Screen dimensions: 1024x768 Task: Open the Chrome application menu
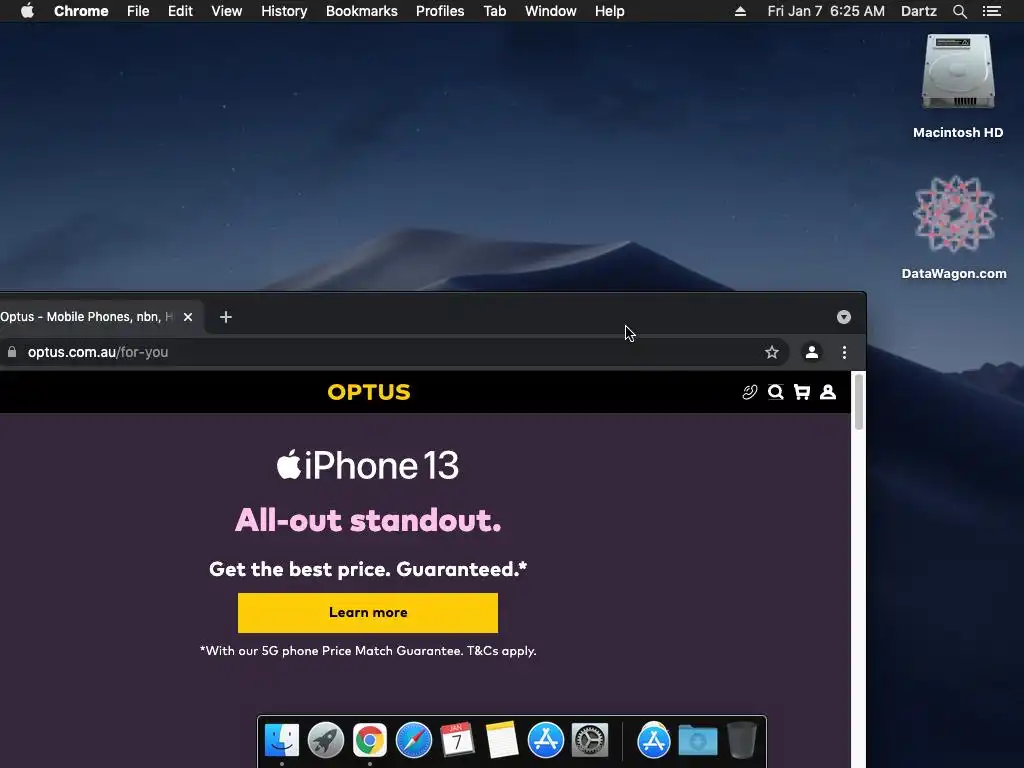(81, 11)
